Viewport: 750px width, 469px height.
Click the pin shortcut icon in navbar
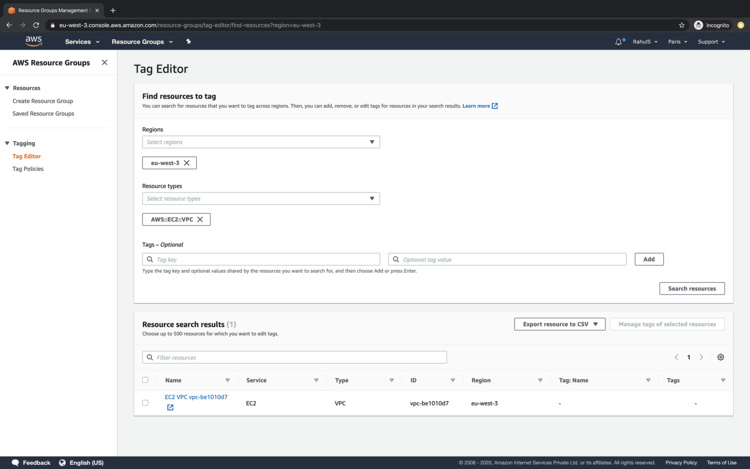click(188, 42)
